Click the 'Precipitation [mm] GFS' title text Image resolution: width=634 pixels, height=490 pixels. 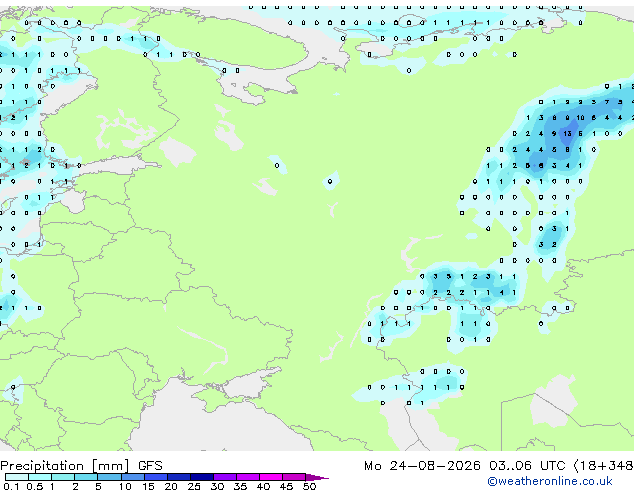[81, 466]
